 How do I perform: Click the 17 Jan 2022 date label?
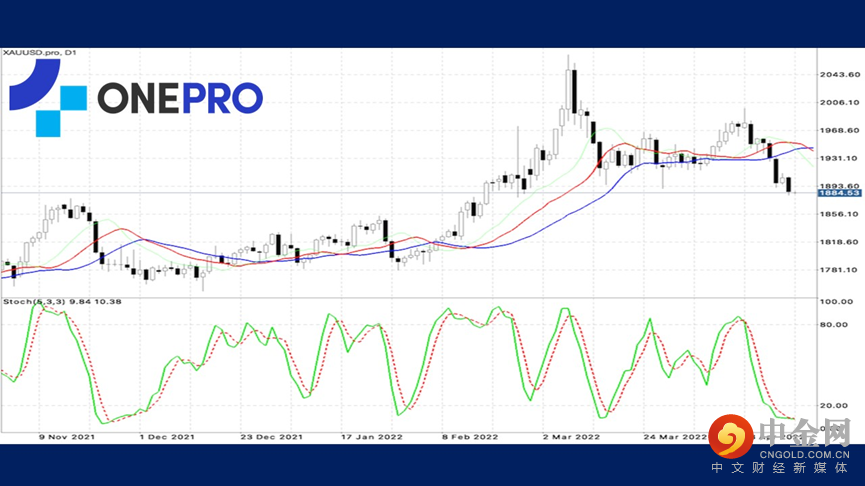point(372,437)
